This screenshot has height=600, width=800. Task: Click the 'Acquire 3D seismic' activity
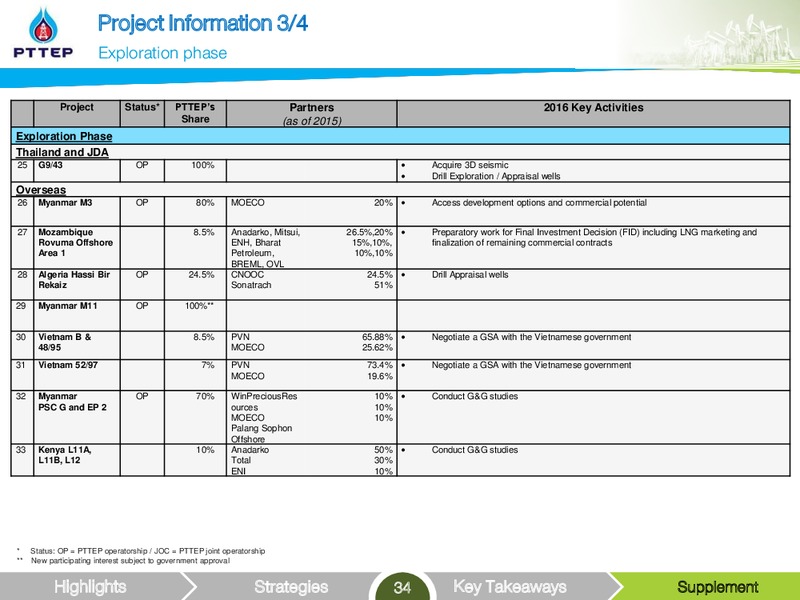pyautogui.click(x=470, y=165)
